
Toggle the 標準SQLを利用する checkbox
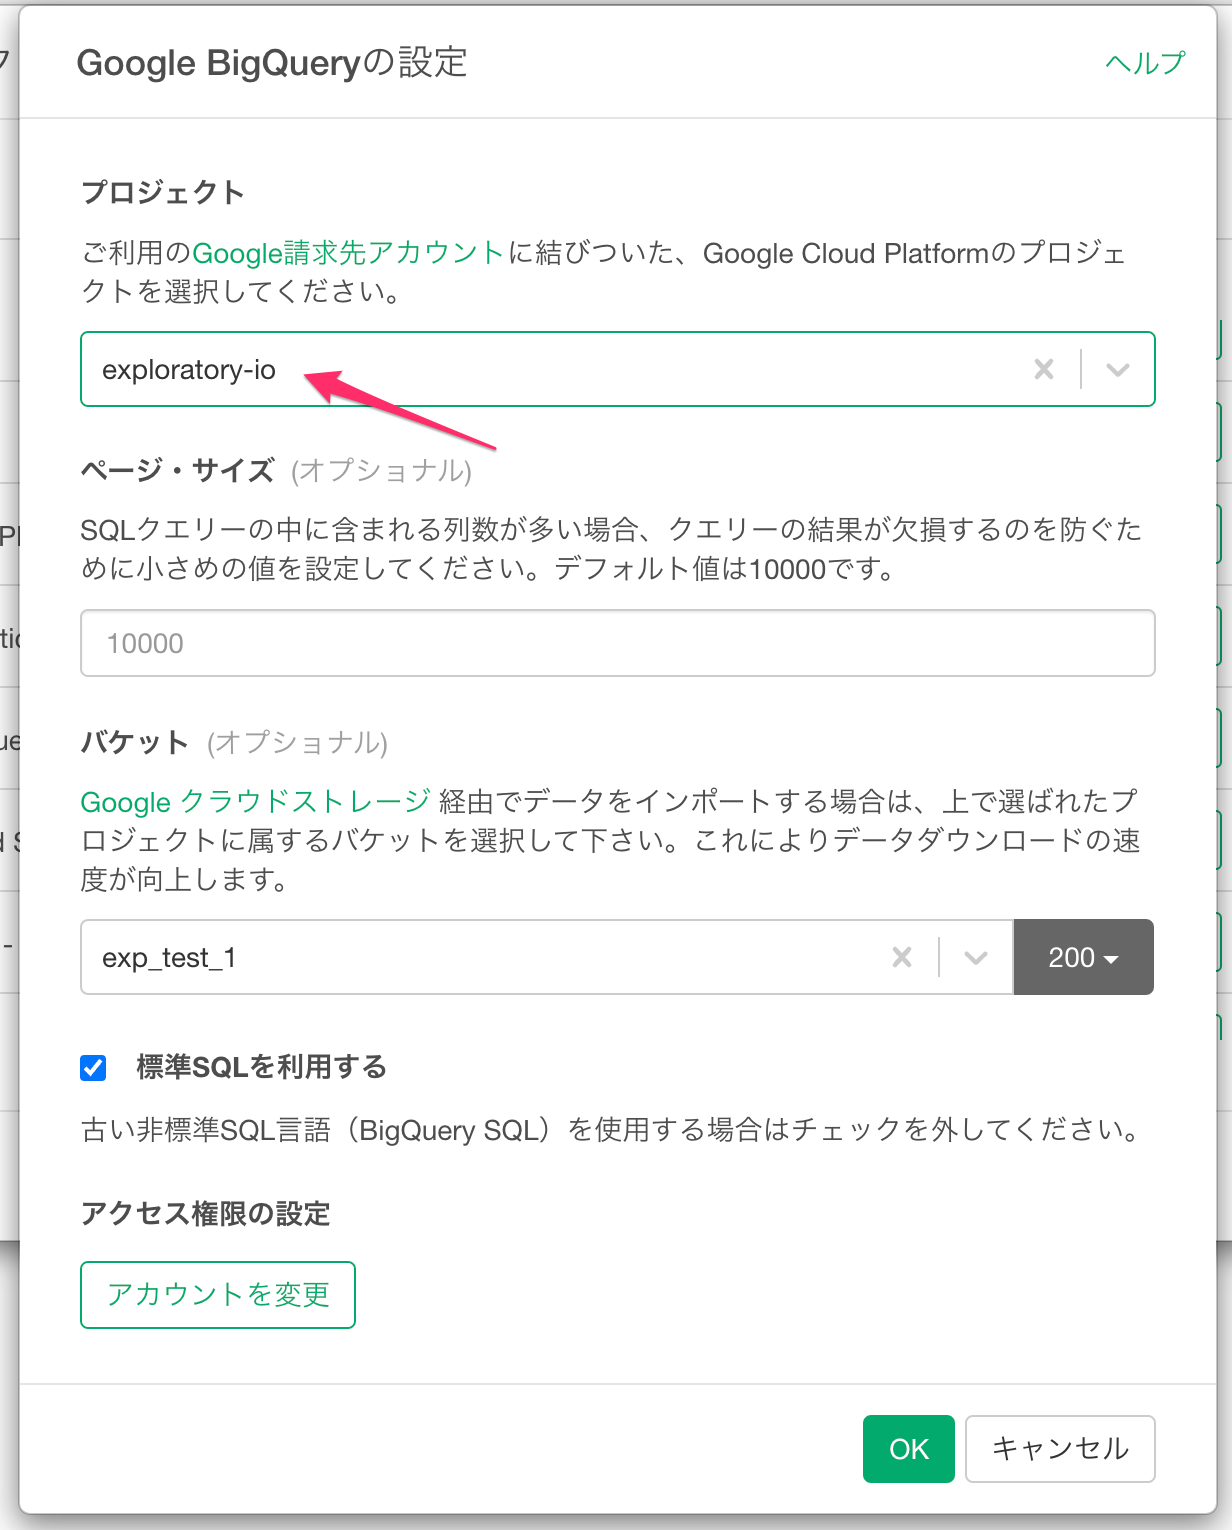pyautogui.click(x=93, y=1068)
